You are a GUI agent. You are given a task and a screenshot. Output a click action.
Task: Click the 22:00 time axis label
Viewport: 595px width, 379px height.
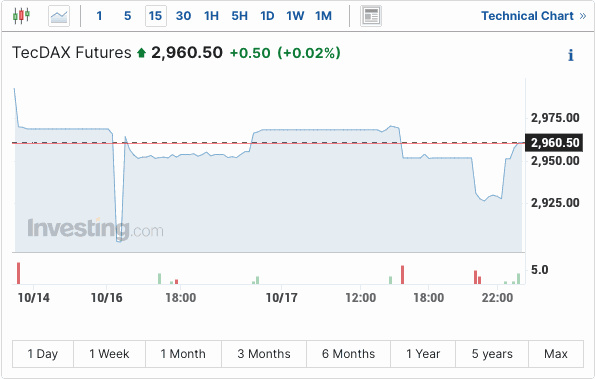(497, 298)
